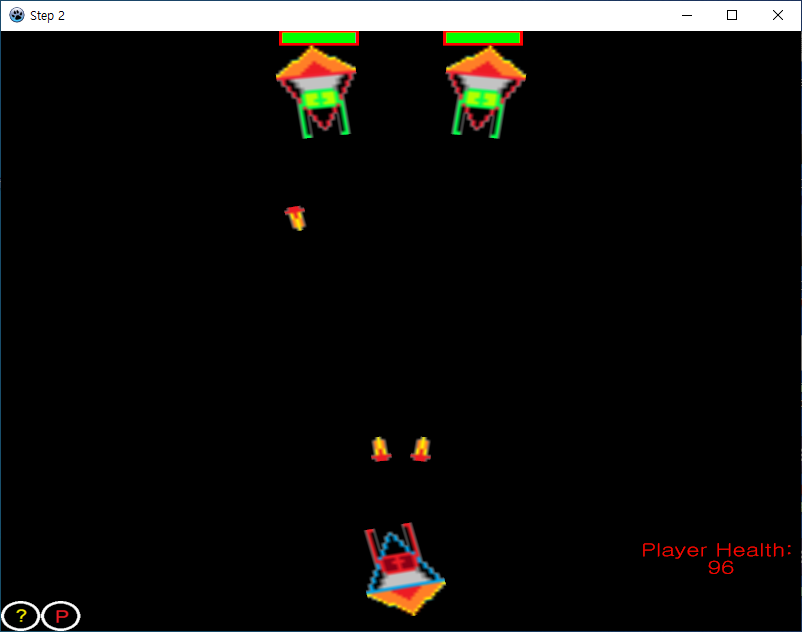Click the 'Step 2' window title
The image size is (802, 632).
[47, 16]
